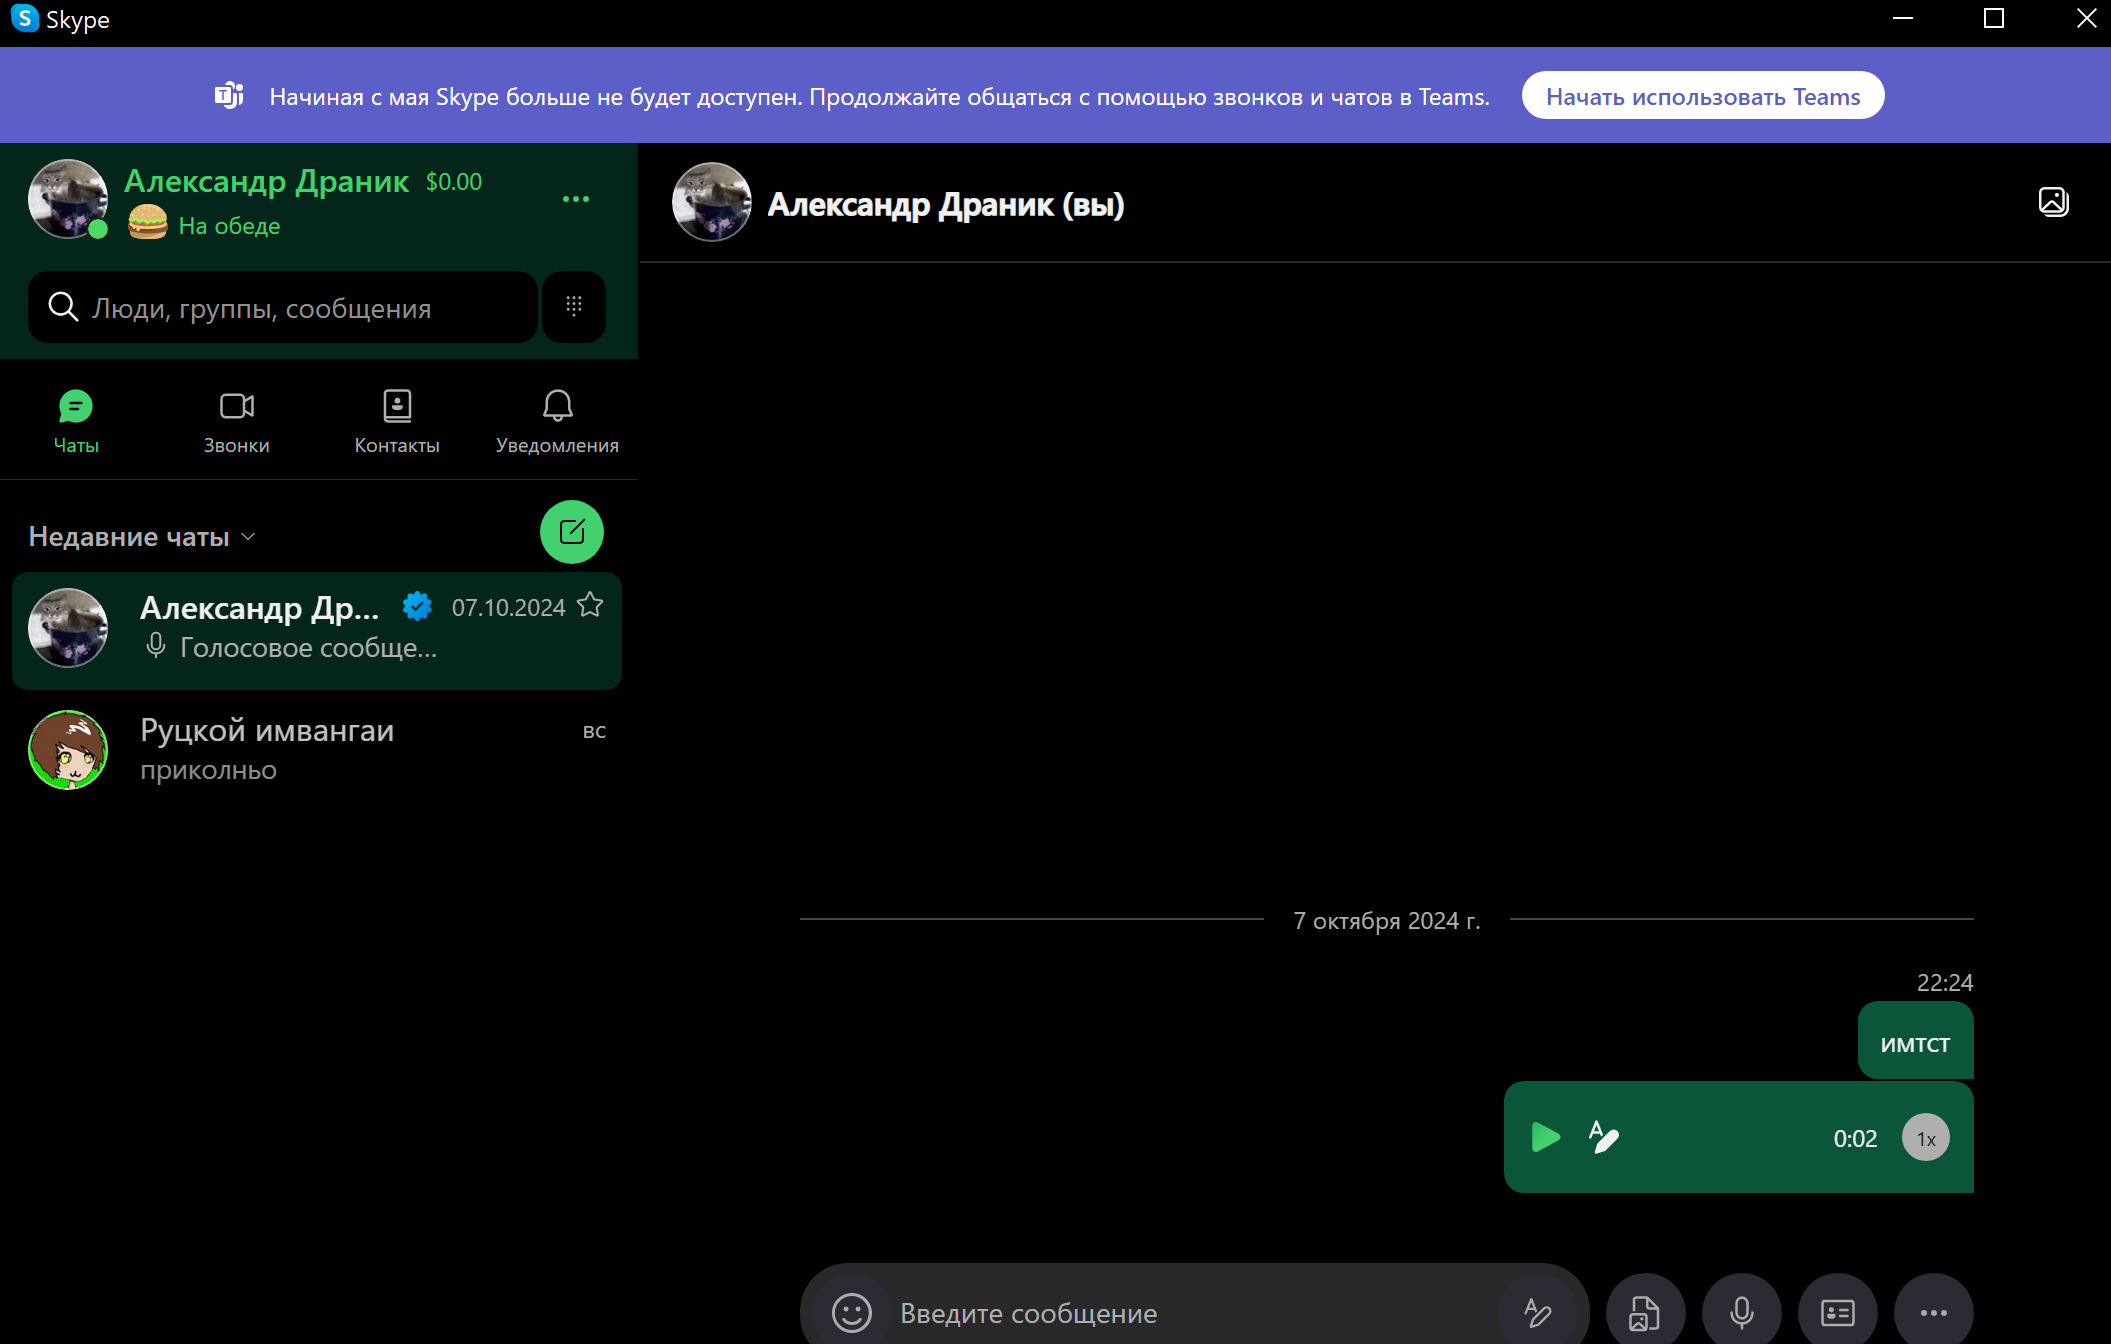The height and width of the screenshot is (1344, 2111).
Task: Click the $0.00 Skype credit balance
Action: click(x=454, y=182)
